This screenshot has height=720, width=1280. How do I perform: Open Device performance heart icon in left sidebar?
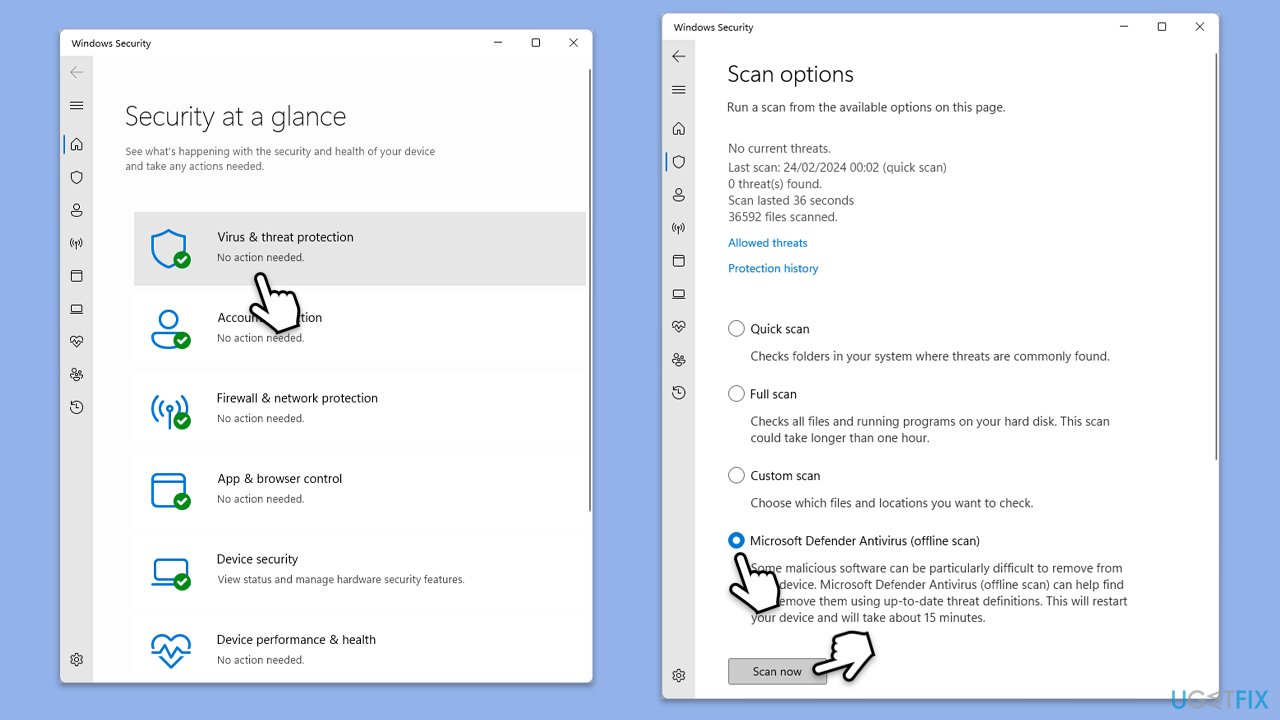coord(77,341)
